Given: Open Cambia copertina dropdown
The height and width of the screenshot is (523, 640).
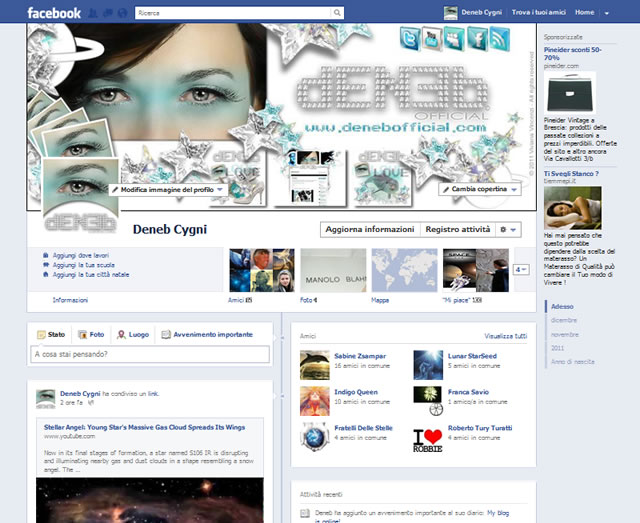Looking at the screenshot, I should click(x=480, y=189).
